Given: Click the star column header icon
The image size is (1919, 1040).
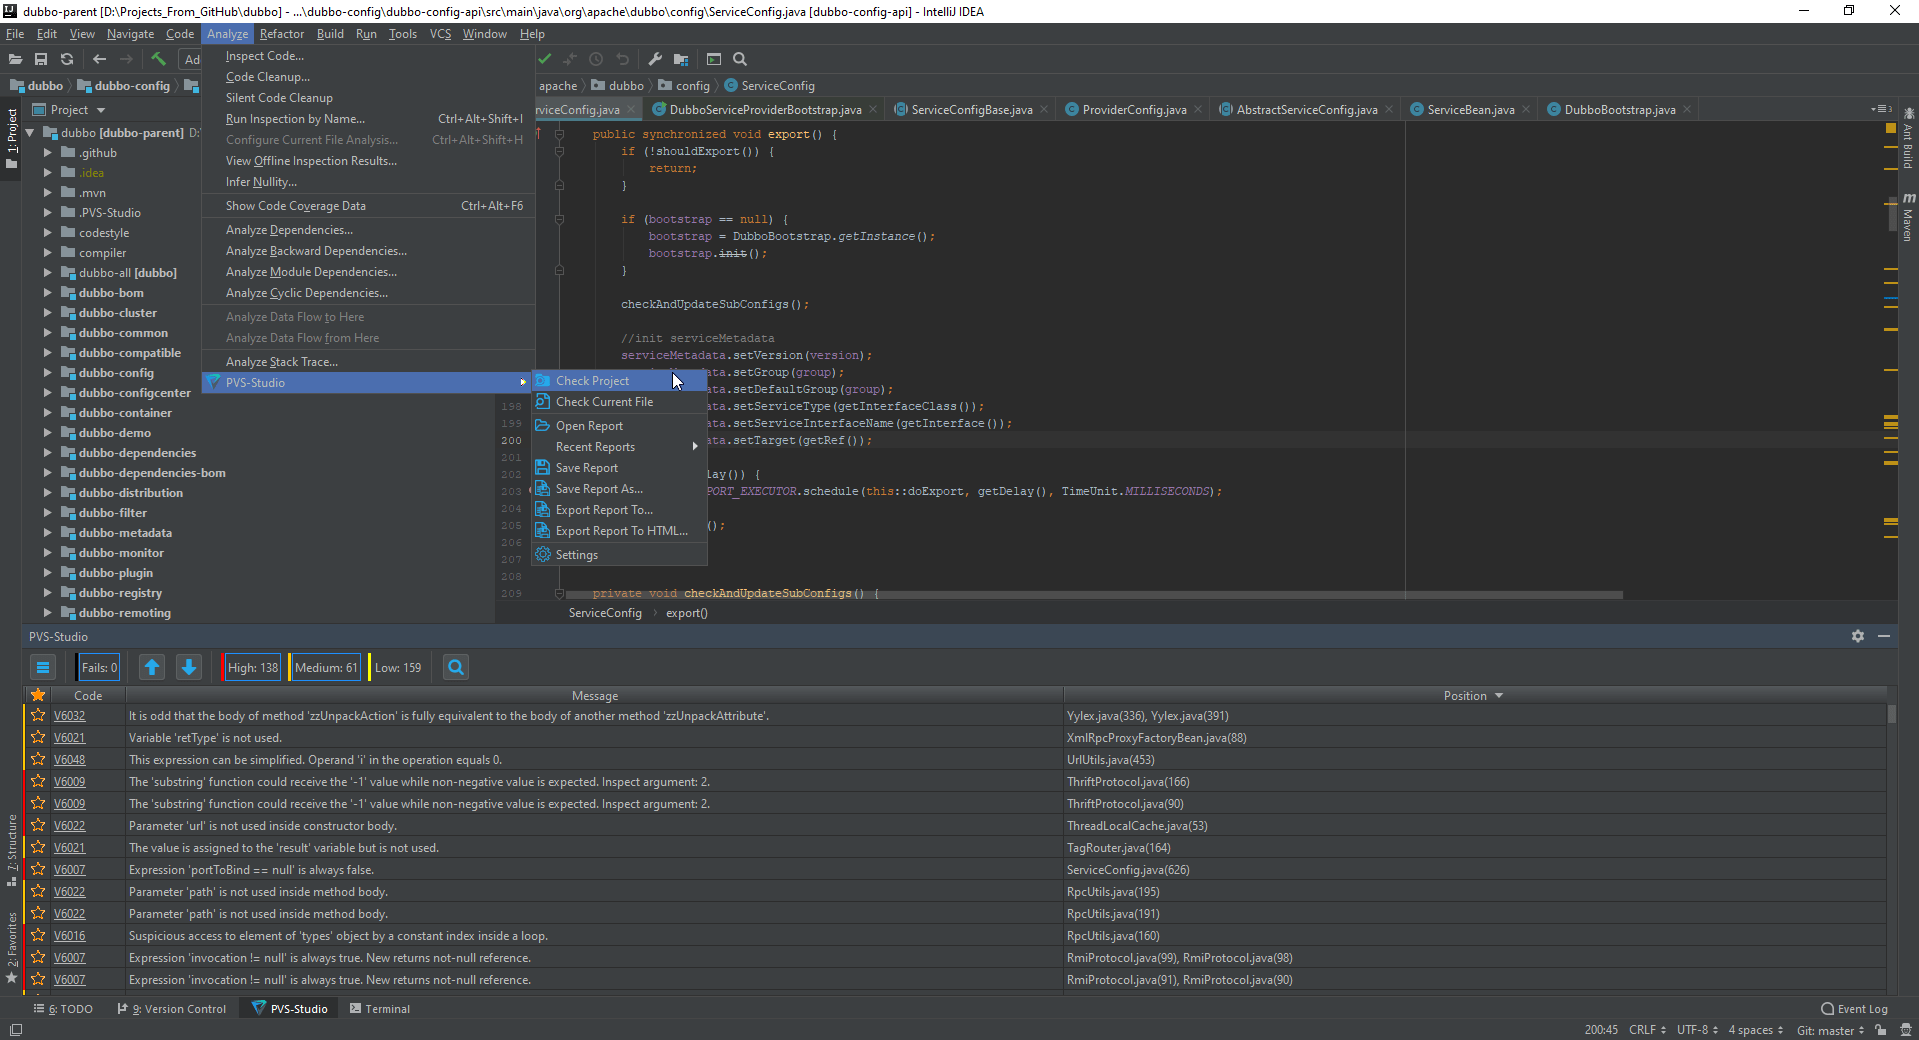Looking at the screenshot, I should (x=38, y=695).
